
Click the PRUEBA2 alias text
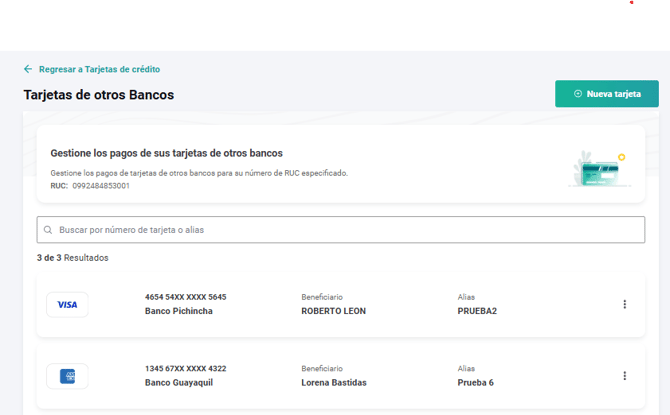click(x=477, y=311)
